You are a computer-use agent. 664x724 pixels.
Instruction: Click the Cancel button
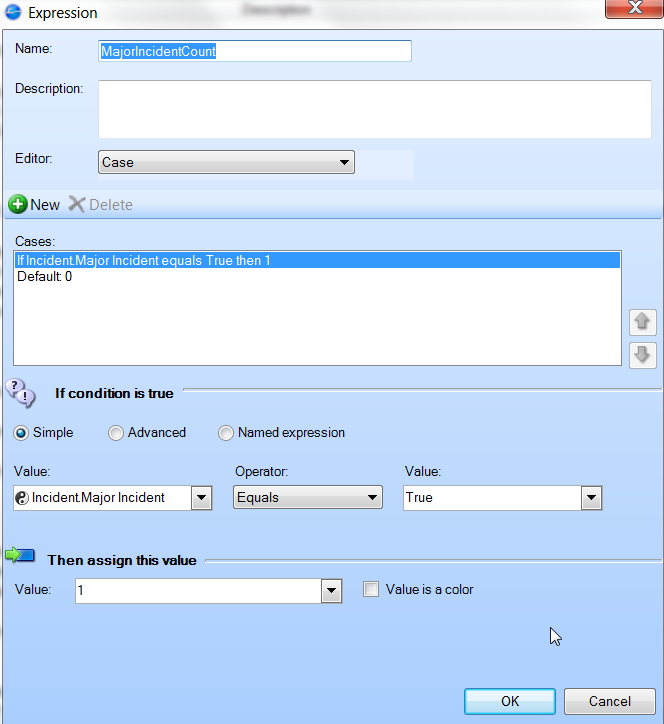pos(609,701)
